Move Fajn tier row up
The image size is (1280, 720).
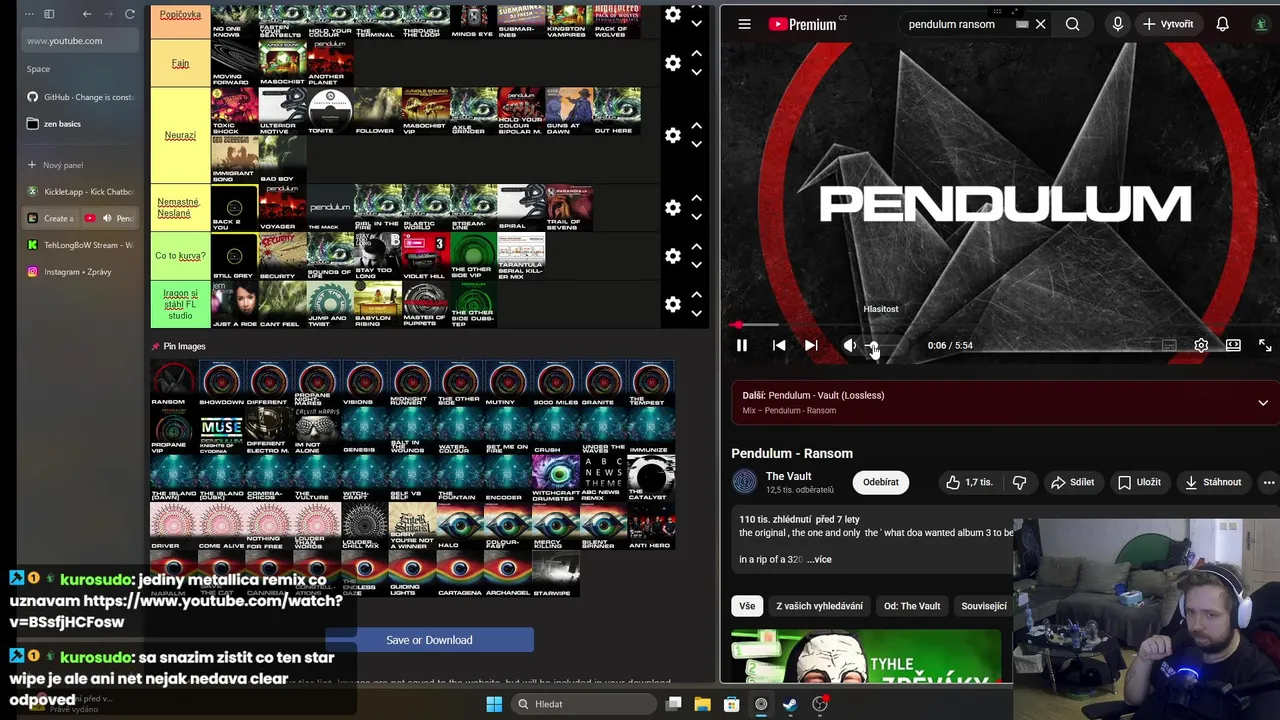(697, 54)
